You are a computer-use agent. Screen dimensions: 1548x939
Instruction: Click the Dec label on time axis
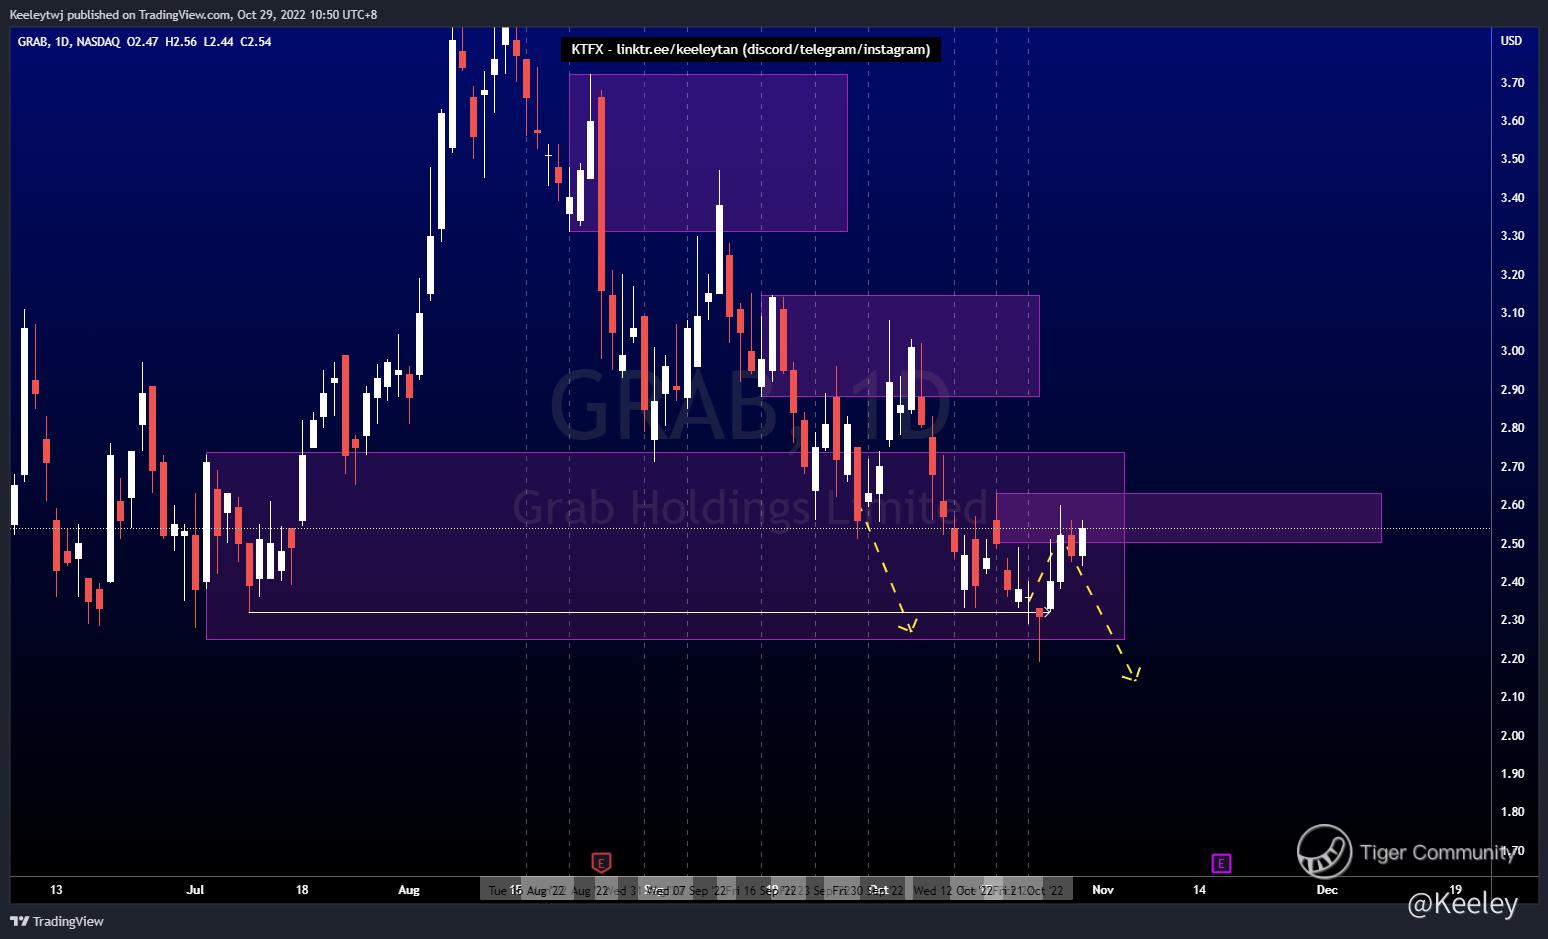[1326, 889]
